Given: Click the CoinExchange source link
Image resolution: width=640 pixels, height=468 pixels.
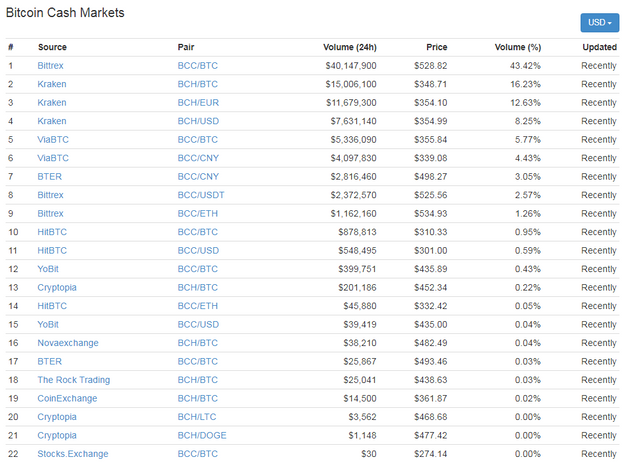Looking at the screenshot, I should click(x=67, y=399).
